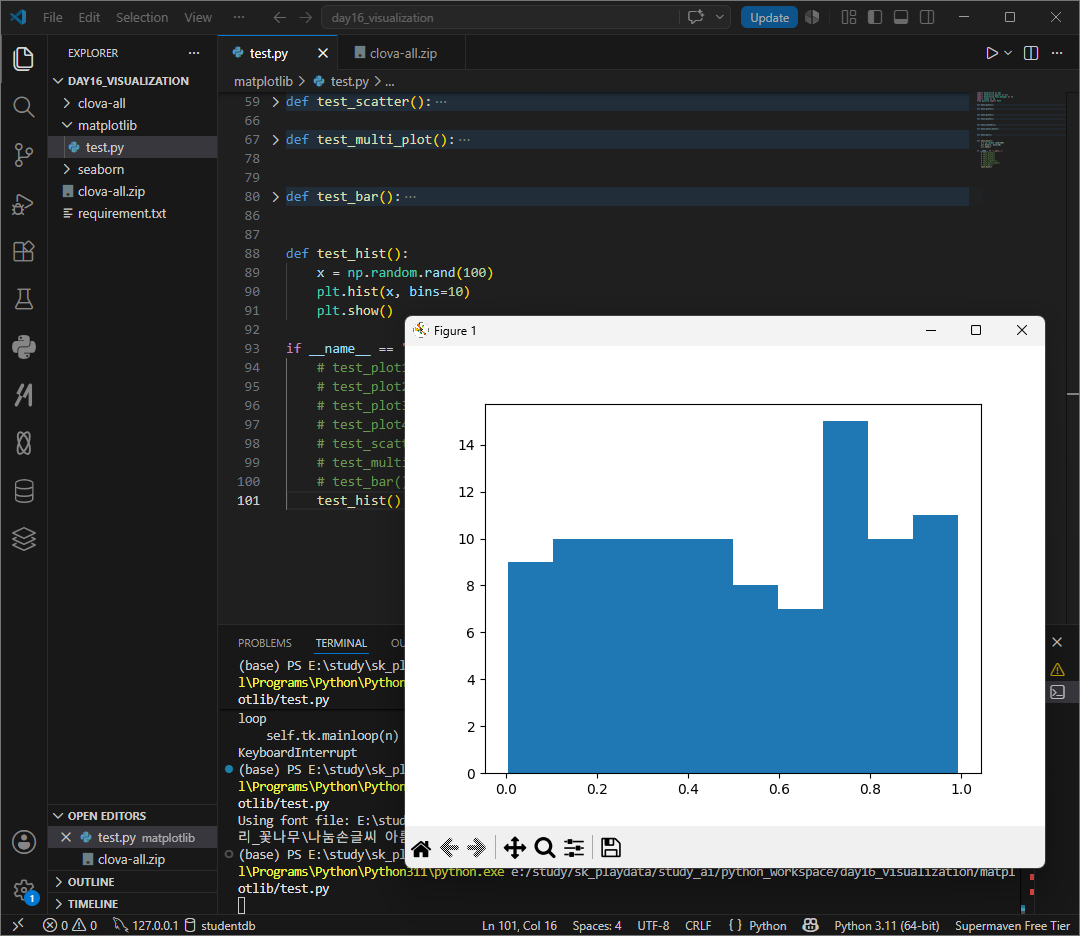Image resolution: width=1080 pixels, height=936 pixels.
Task: Open Source Control view
Action: (23, 155)
